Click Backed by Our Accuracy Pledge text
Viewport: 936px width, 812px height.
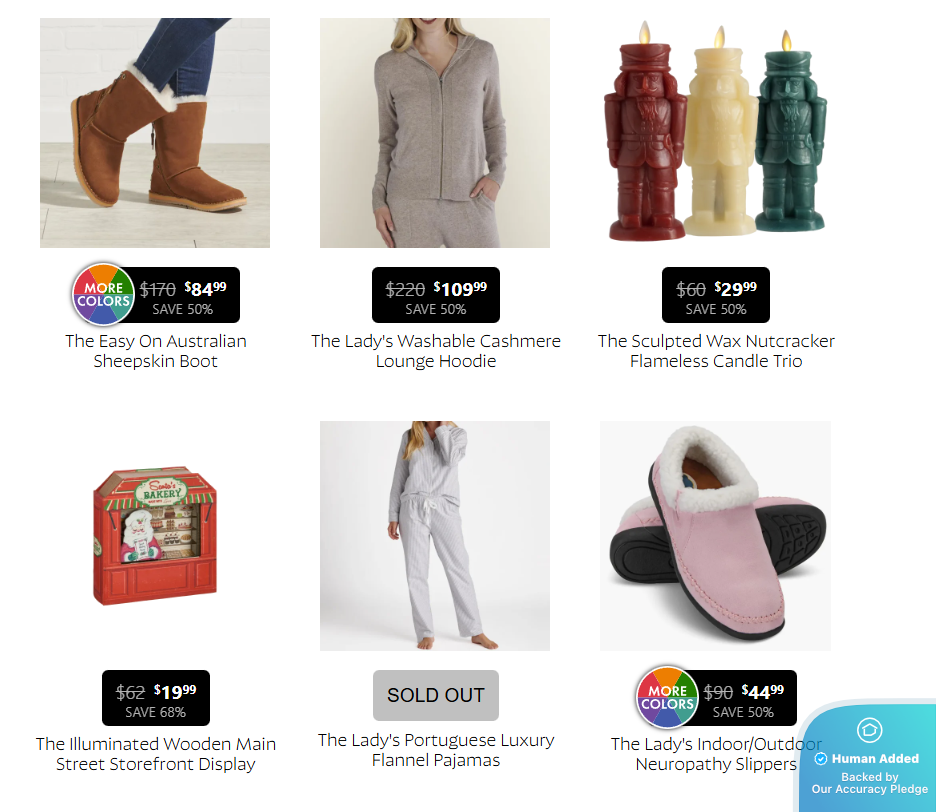(869, 783)
